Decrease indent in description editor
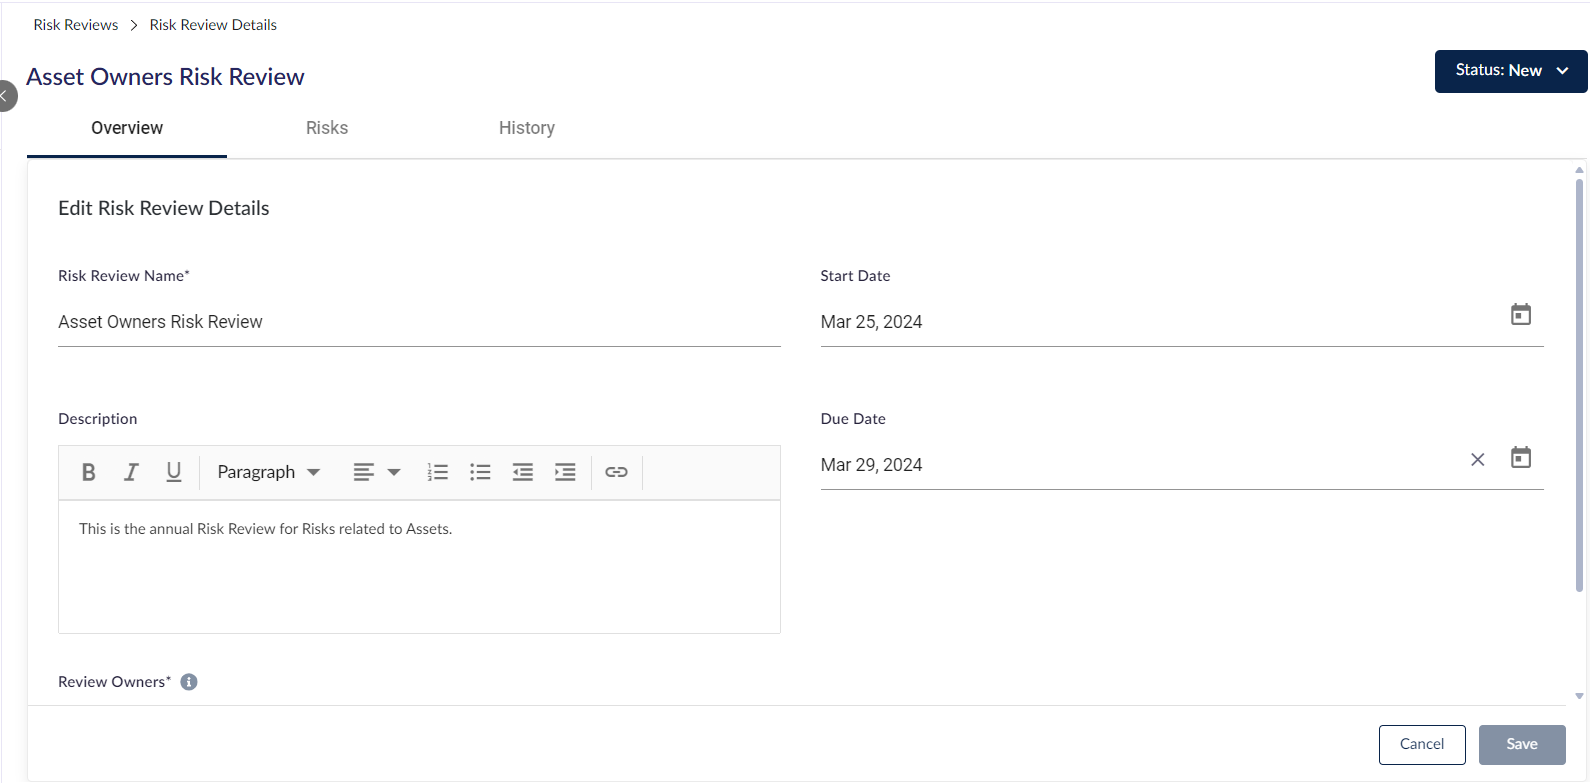Image resolution: width=1590 pixels, height=783 pixels. click(x=523, y=472)
